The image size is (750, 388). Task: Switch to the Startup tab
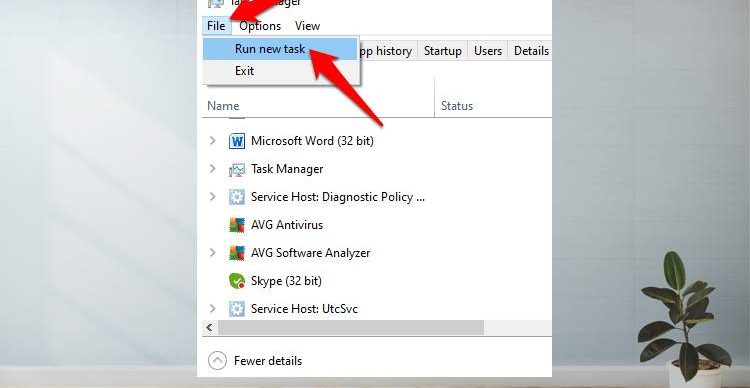(442, 51)
